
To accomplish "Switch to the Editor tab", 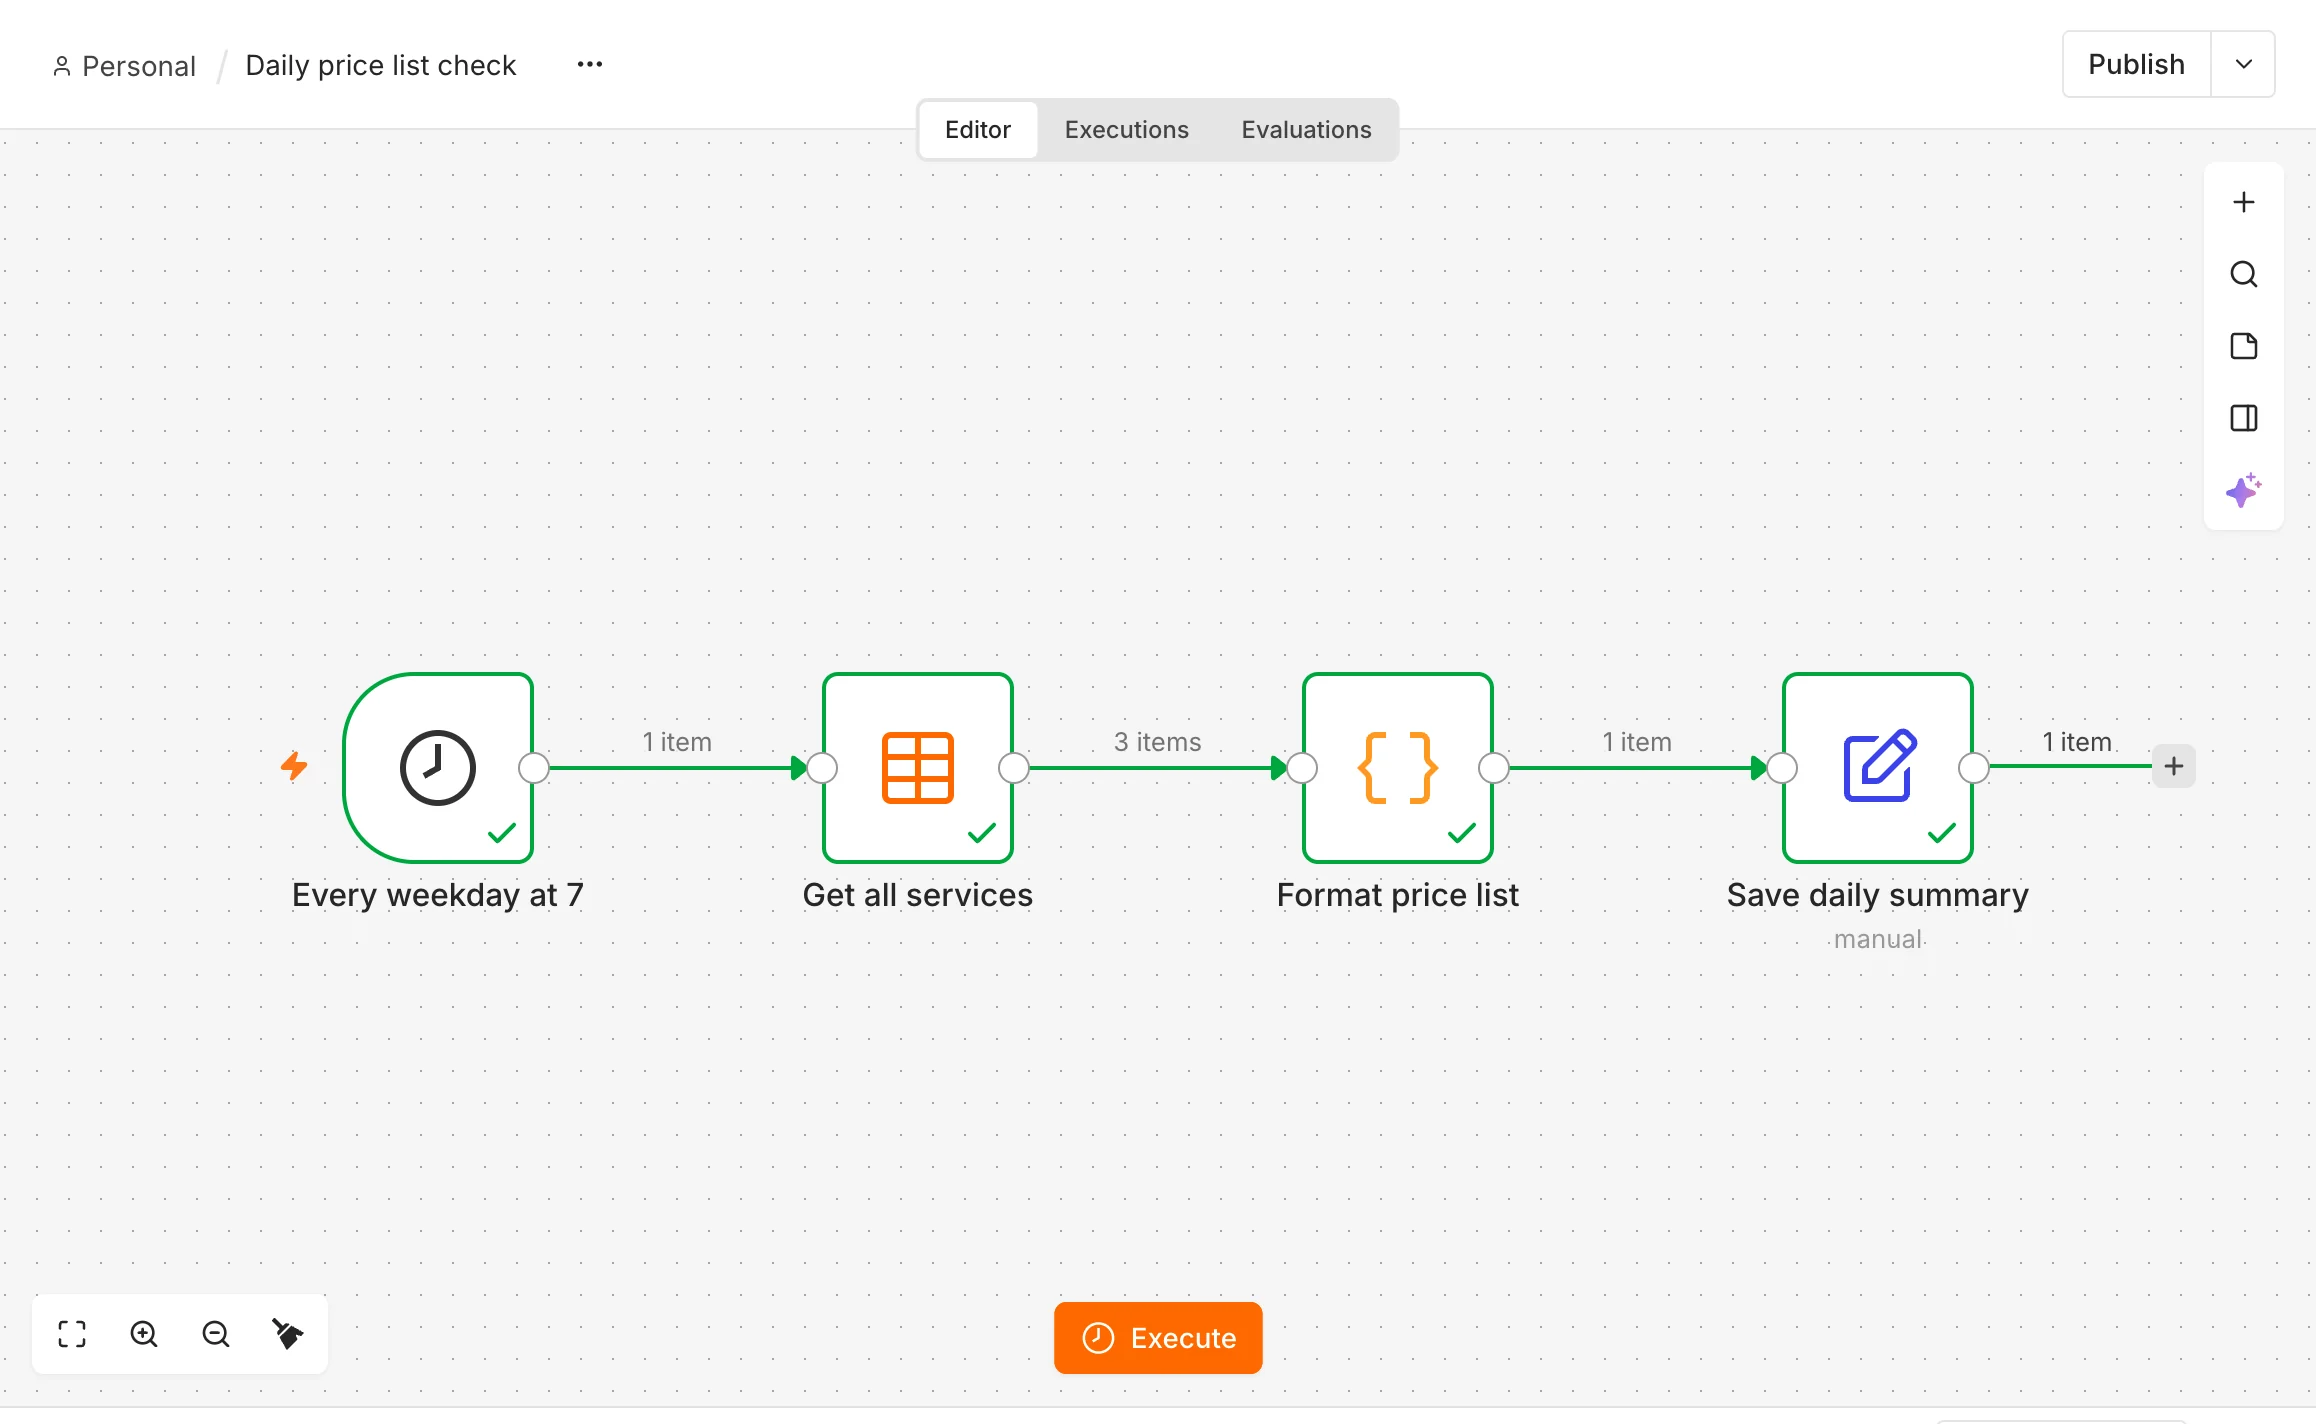I will [978, 130].
